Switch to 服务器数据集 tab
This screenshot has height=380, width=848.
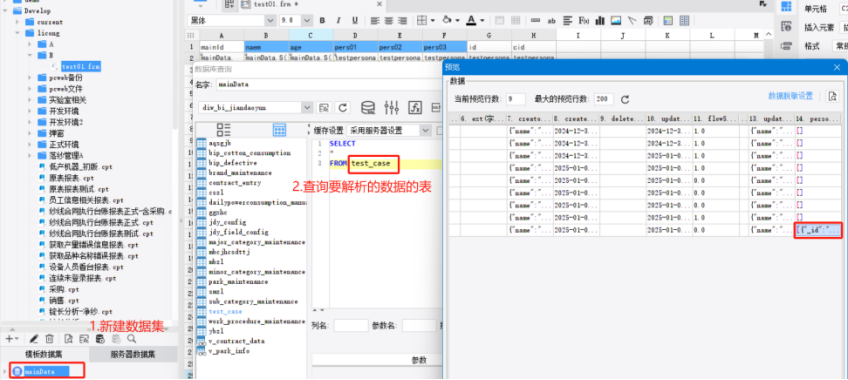(x=133, y=354)
